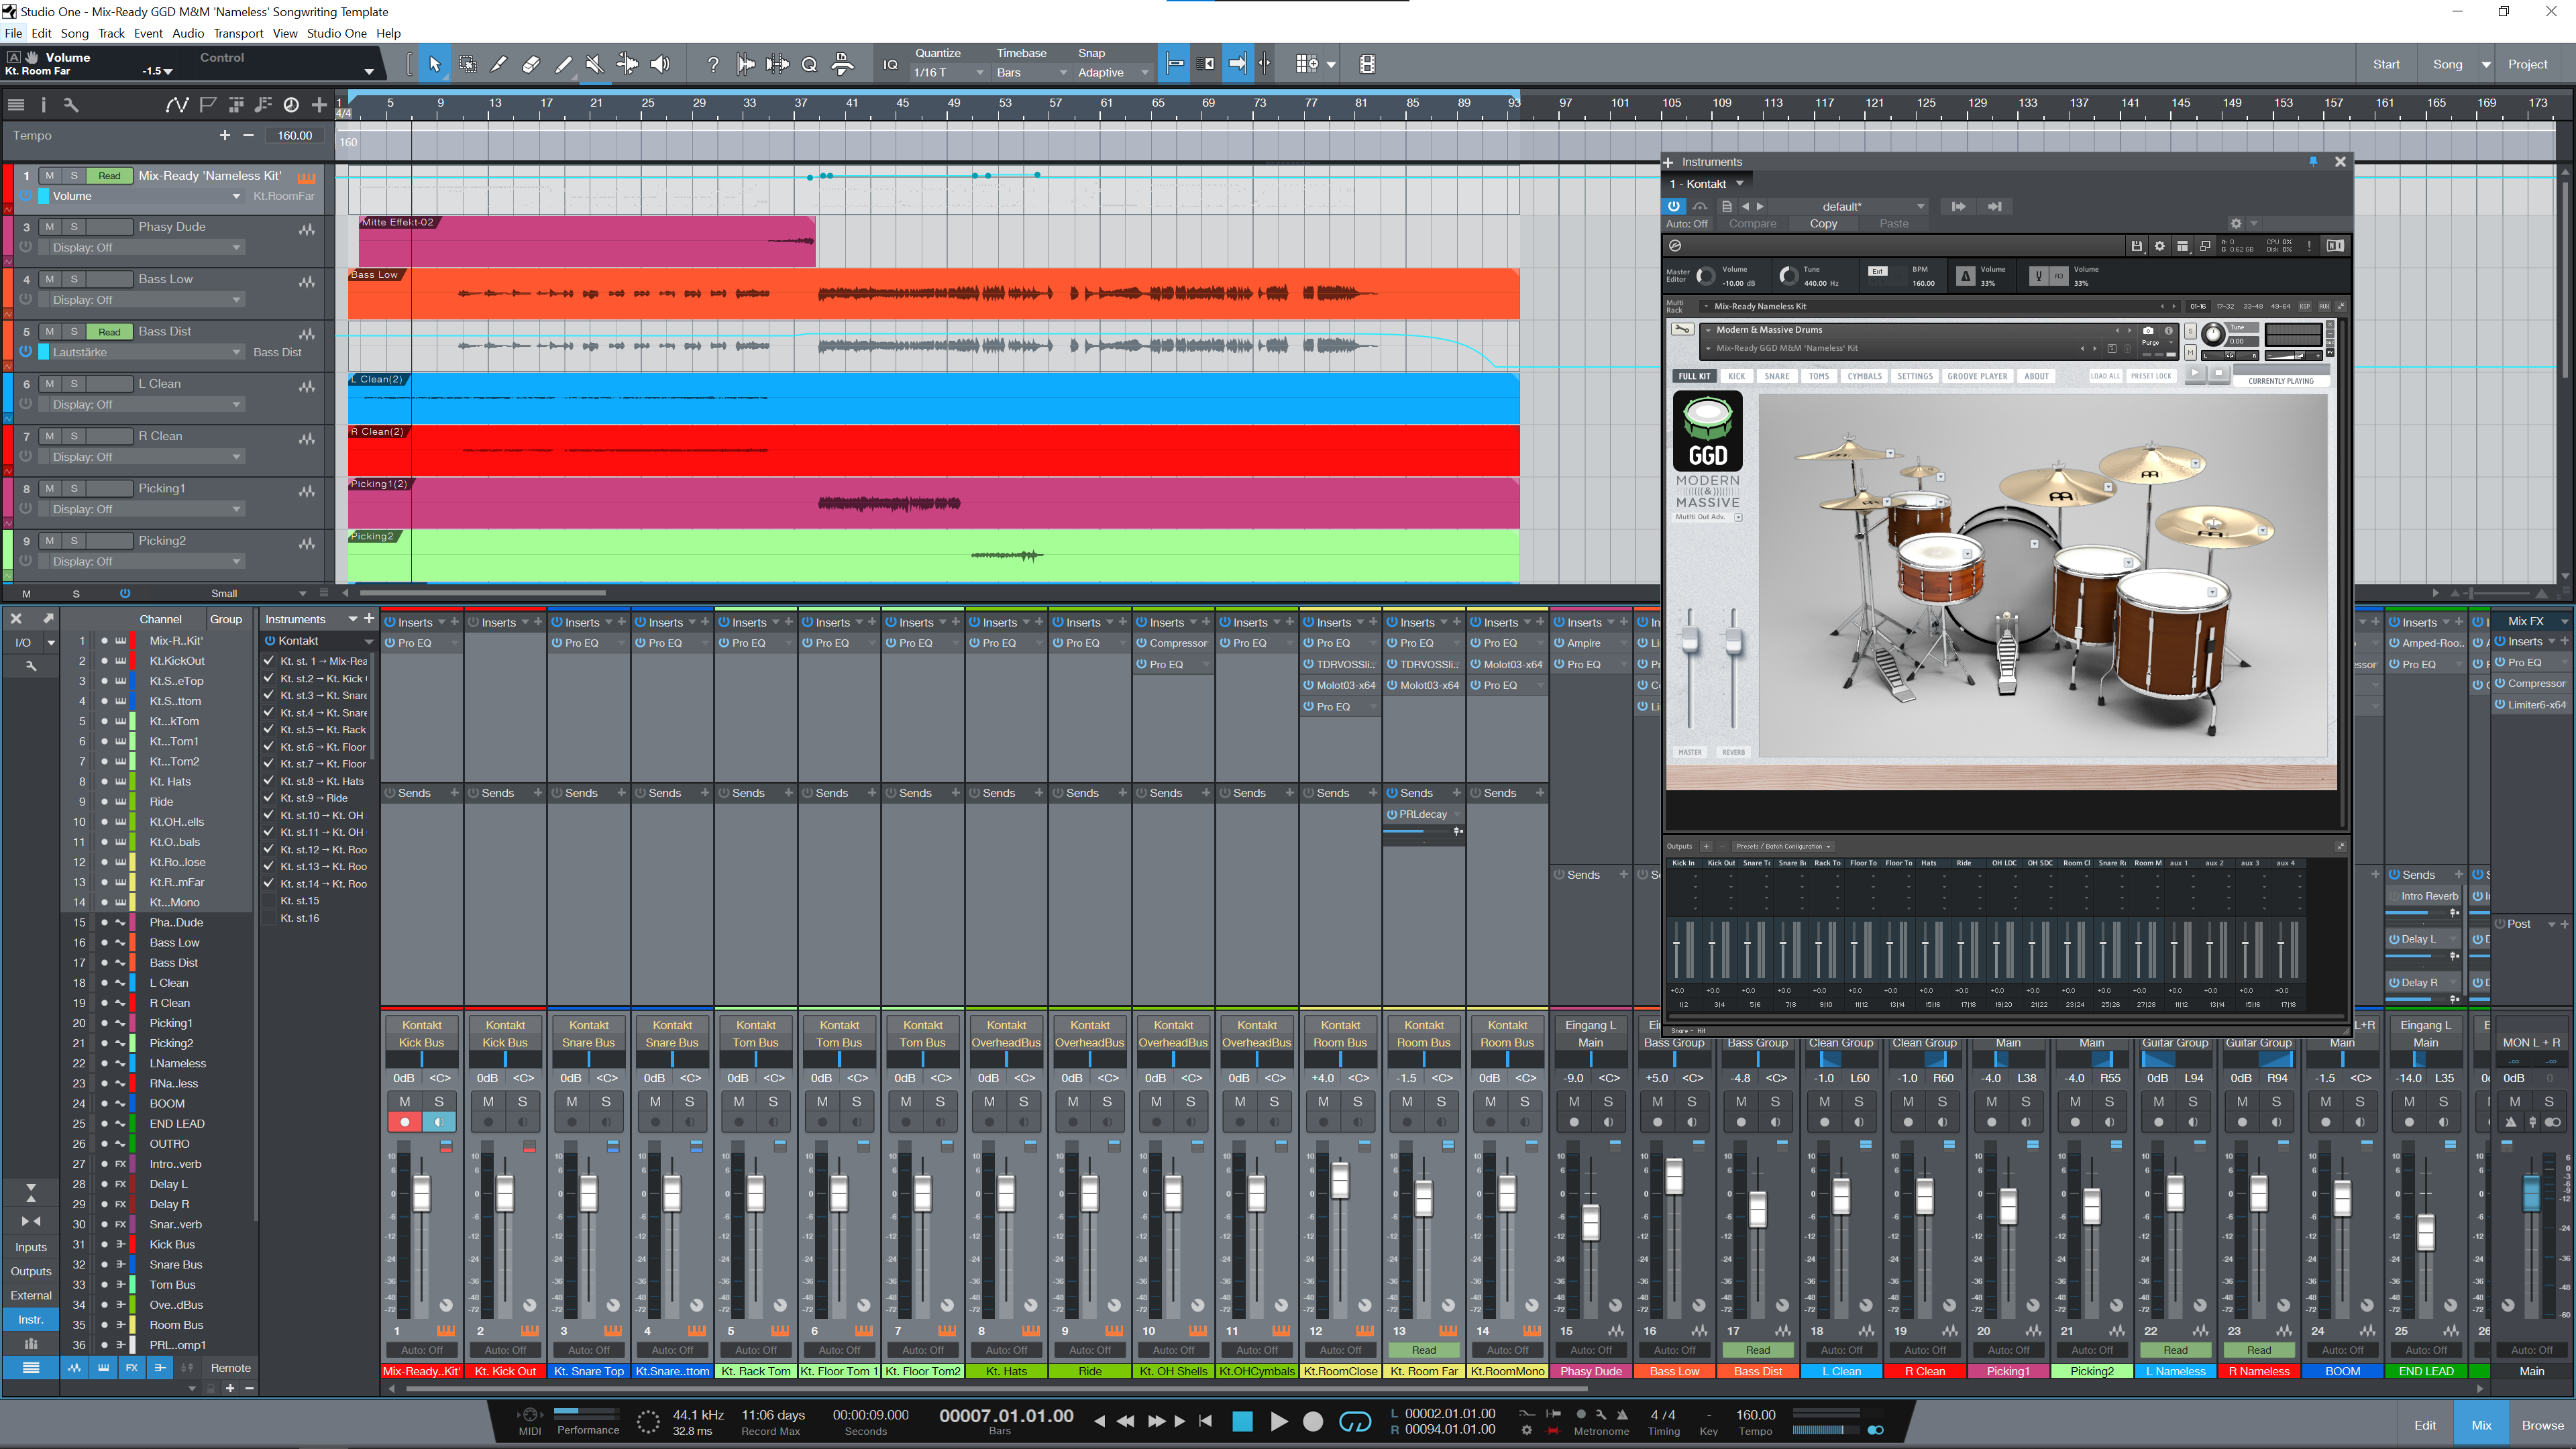Screen dimensions: 2576x1449
Task: Expand the Timebase Bars dropdown
Action: (x=1030, y=72)
